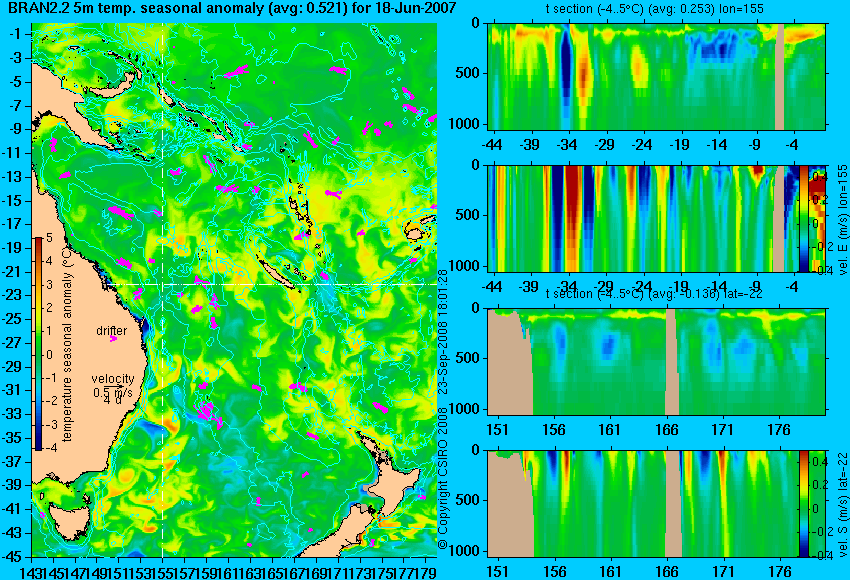Click the 't section' title ending with lat=-22
Viewport: 850px width, 580px height.
click(x=654, y=294)
